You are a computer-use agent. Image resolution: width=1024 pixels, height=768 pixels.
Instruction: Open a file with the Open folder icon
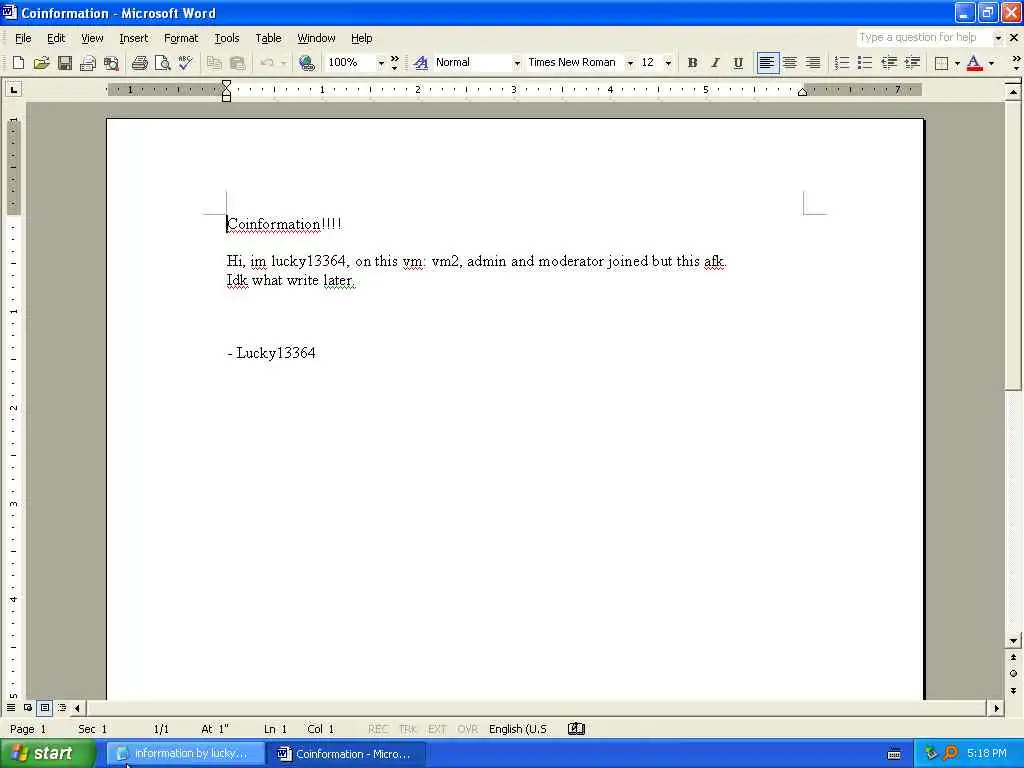tap(41, 63)
